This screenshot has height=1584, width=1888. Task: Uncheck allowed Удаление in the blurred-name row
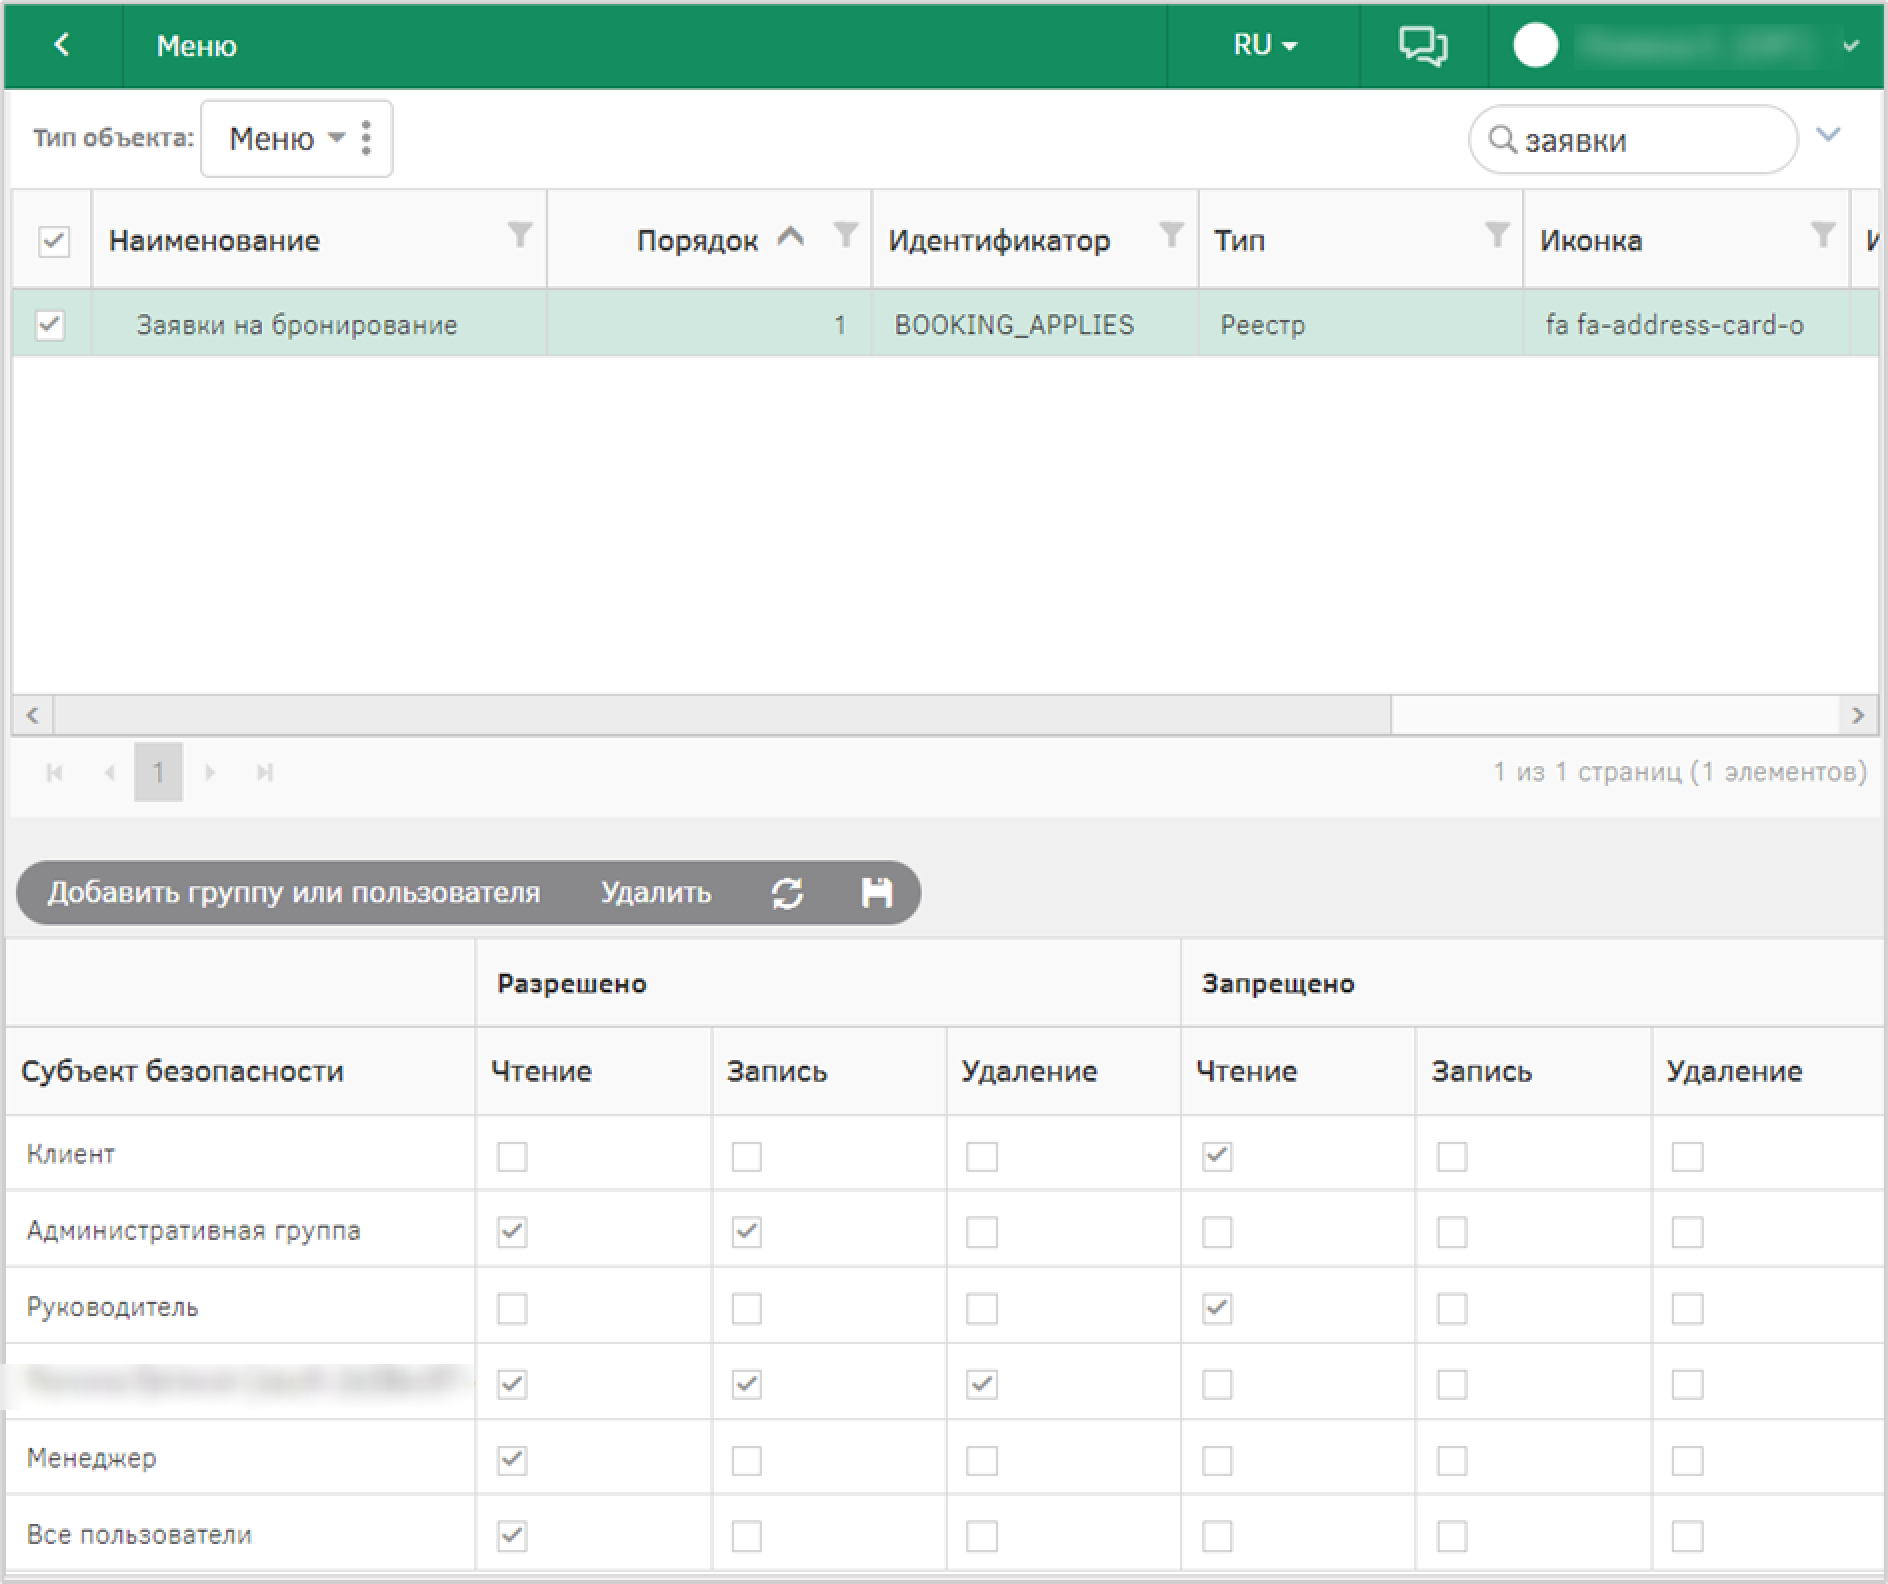(982, 1384)
